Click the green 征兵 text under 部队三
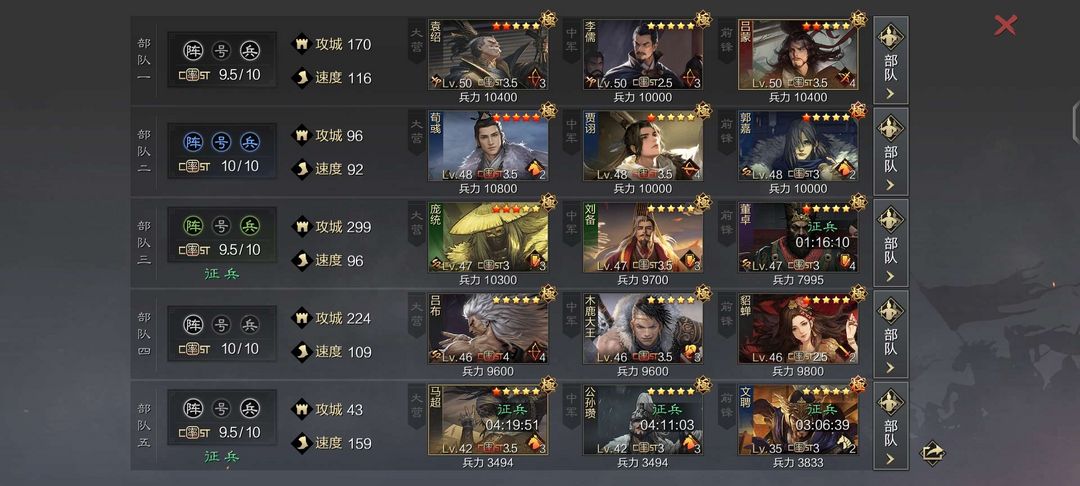Viewport: 1080px width, 486px height. (221, 273)
